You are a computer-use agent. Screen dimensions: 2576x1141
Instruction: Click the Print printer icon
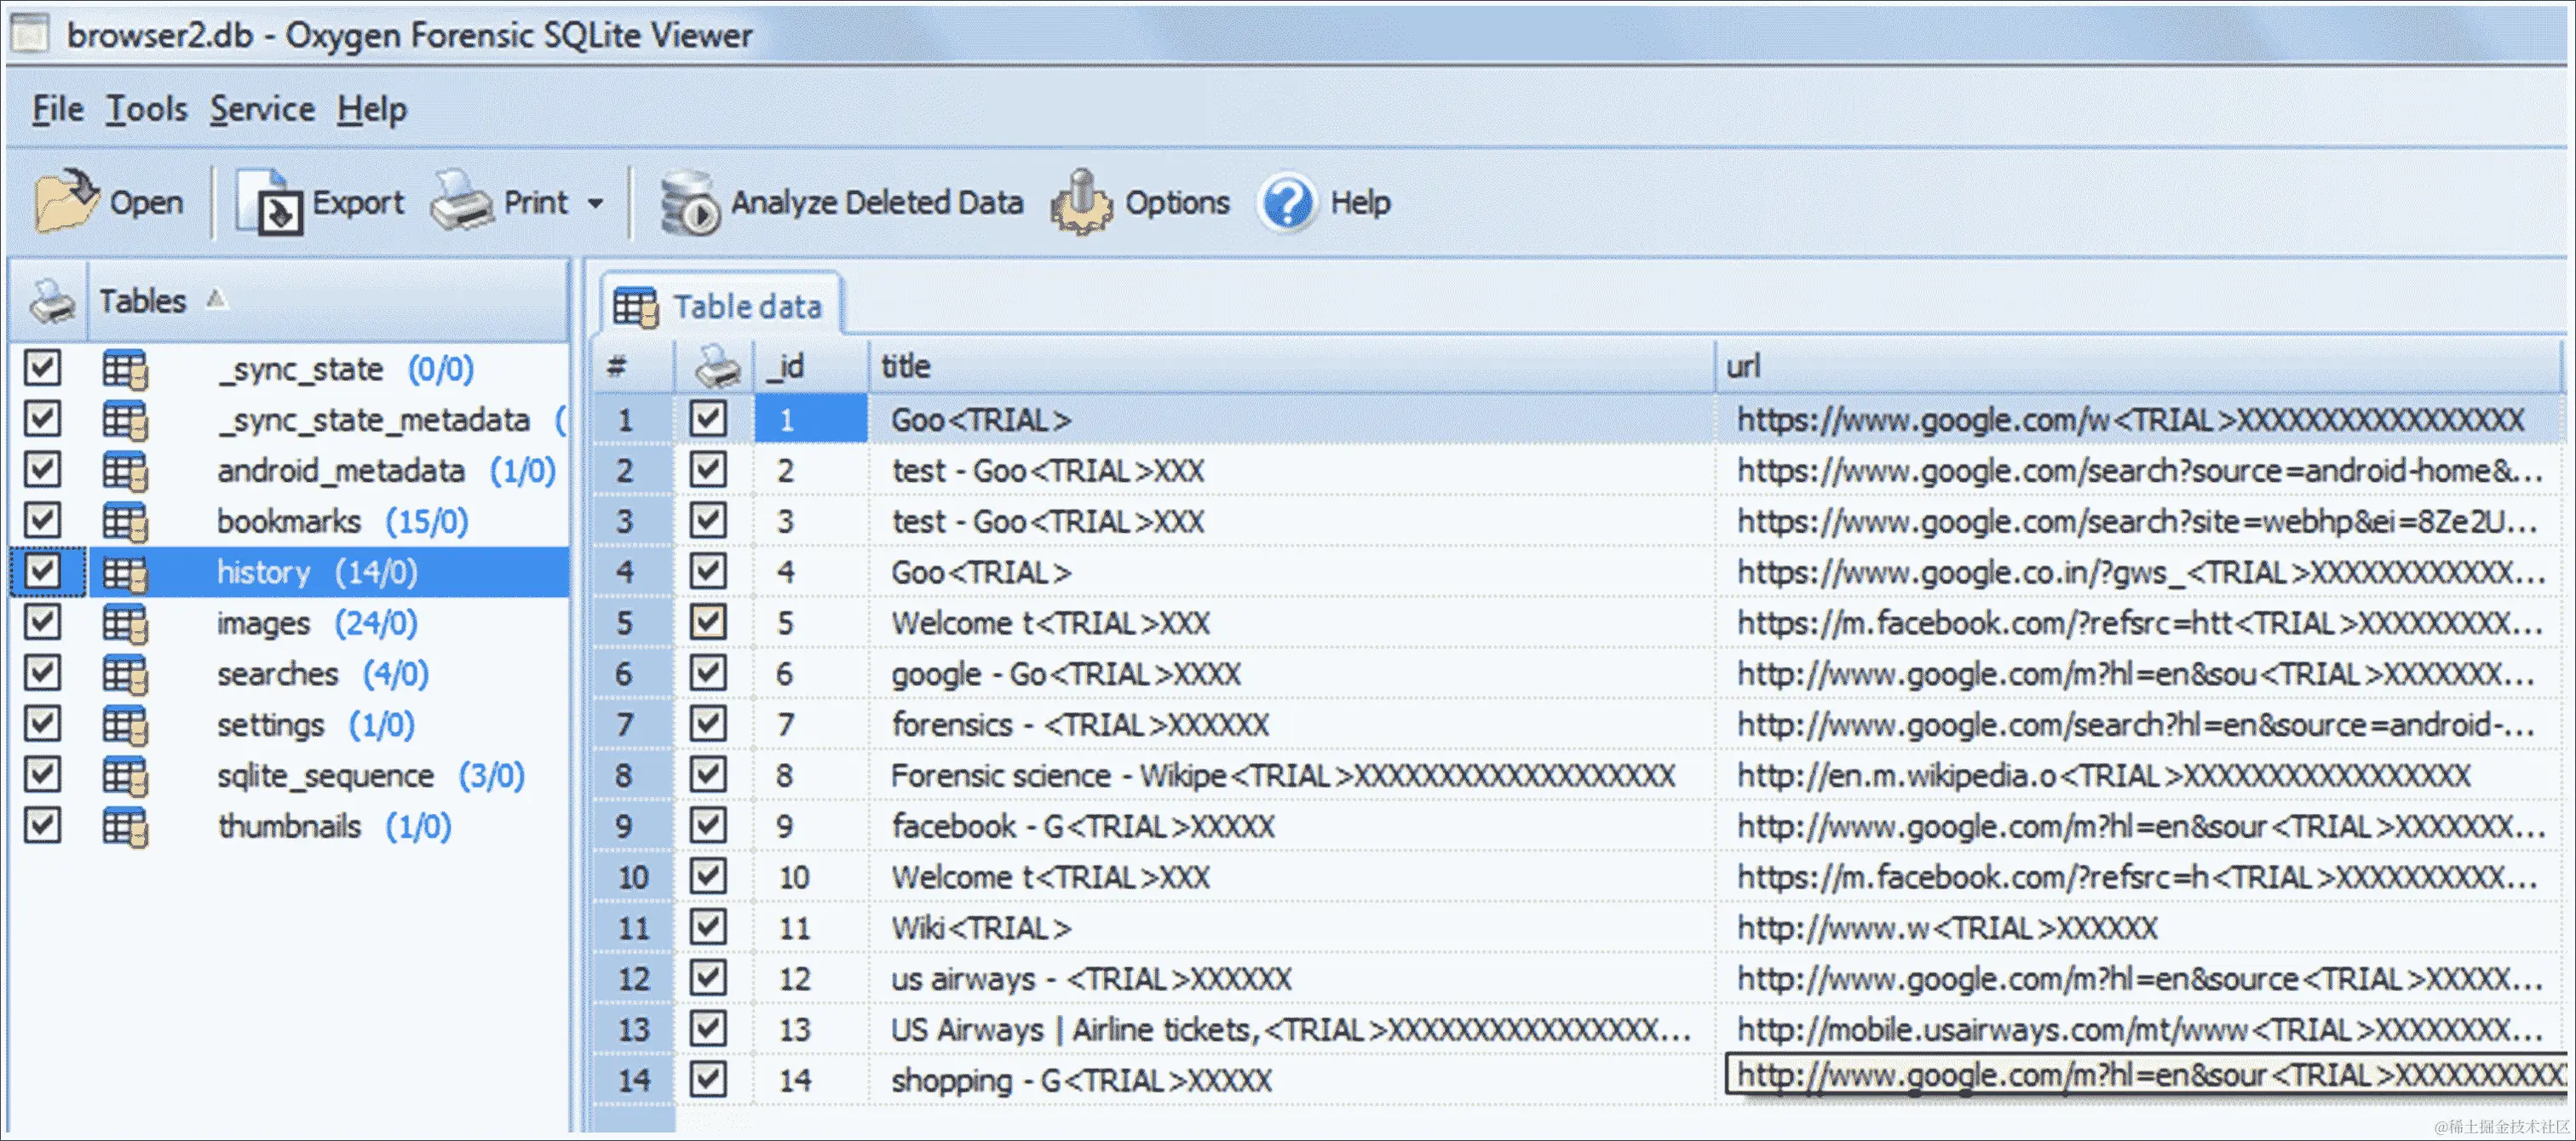point(461,201)
